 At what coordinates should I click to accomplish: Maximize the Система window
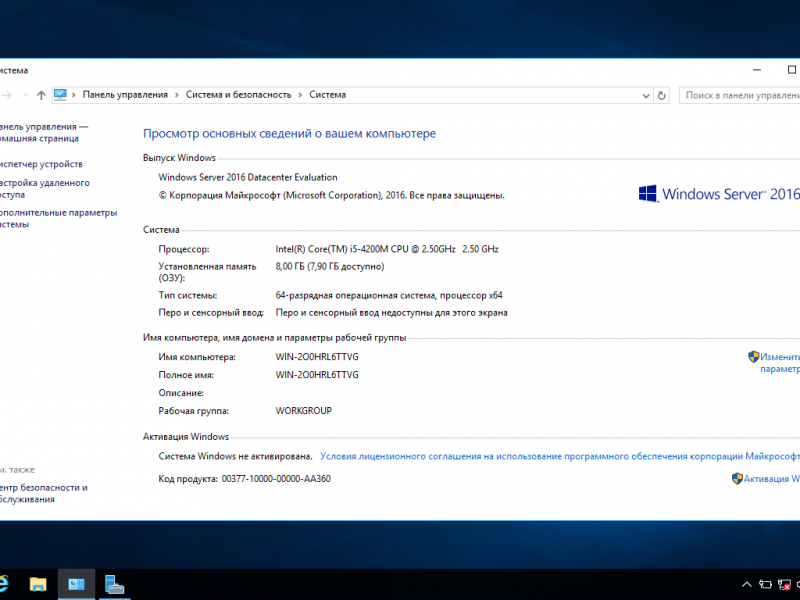point(791,70)
